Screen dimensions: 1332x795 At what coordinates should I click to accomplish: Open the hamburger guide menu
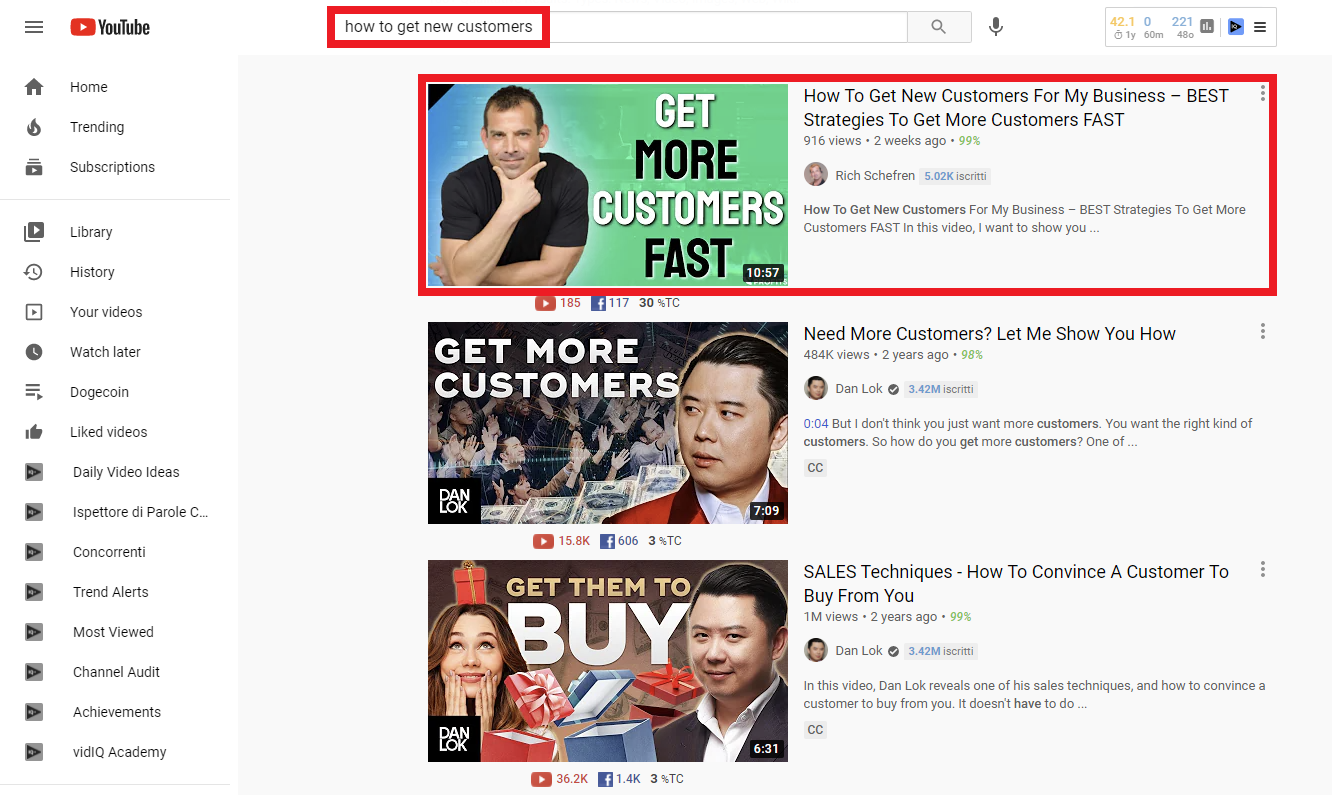(34, 27)
